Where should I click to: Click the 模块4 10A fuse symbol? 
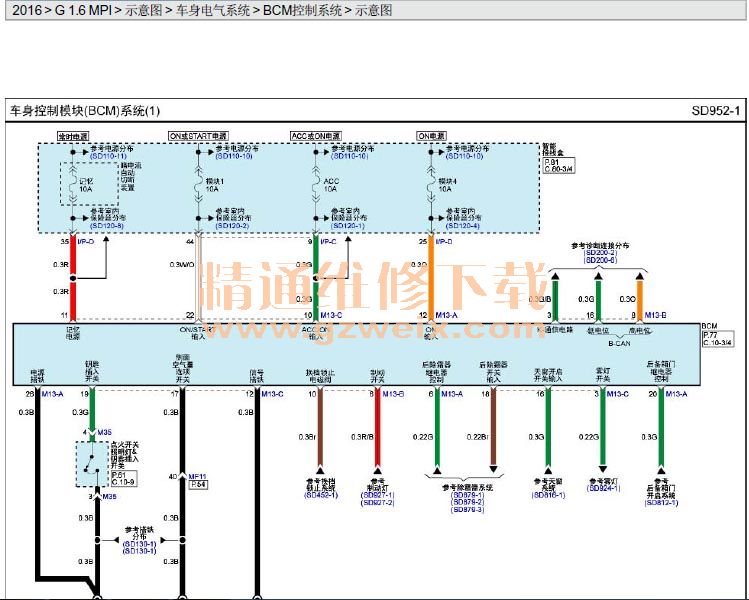(x=431, y=185)
